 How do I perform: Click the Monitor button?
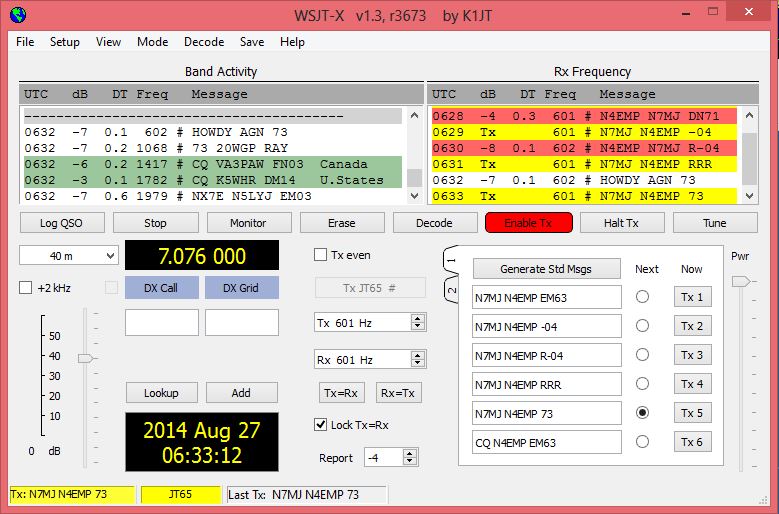pos(248,223)
